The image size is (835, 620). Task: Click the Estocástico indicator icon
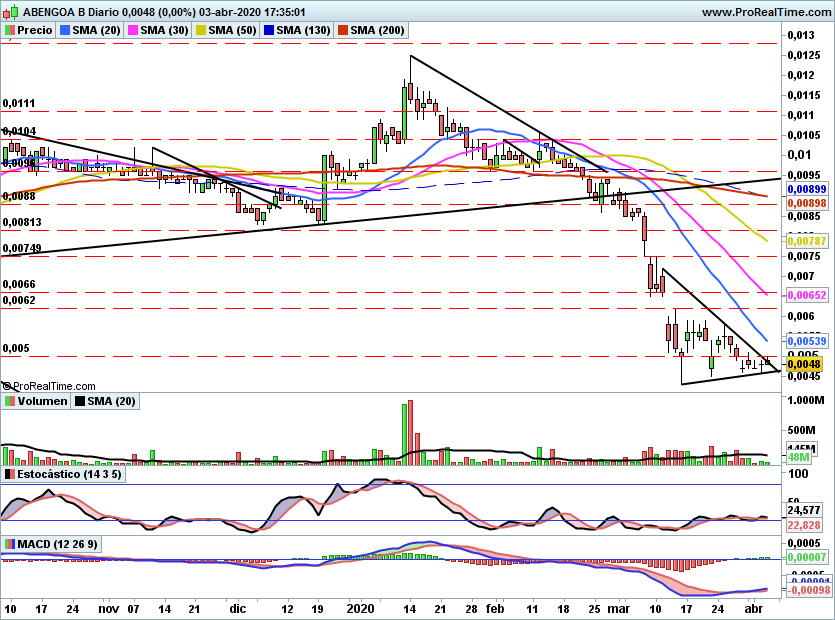pyautogui.click(x=10, y=474)
